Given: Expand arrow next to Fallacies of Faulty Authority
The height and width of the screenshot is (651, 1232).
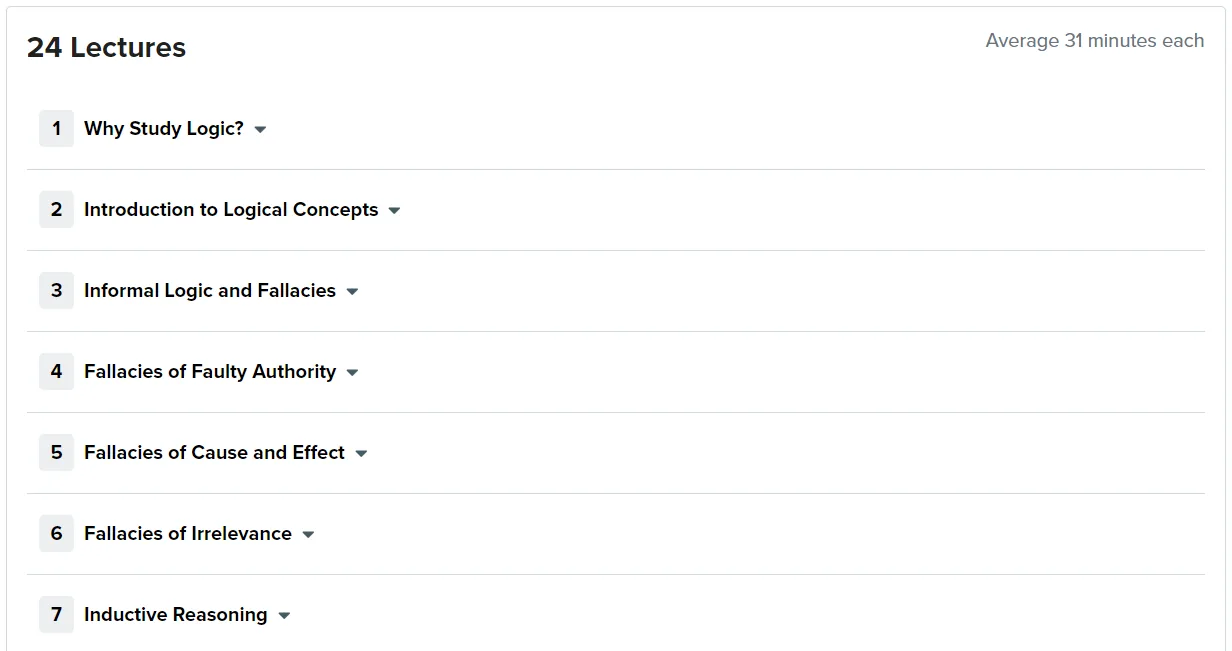Looking at the screenshot, I should click(352, 373).
